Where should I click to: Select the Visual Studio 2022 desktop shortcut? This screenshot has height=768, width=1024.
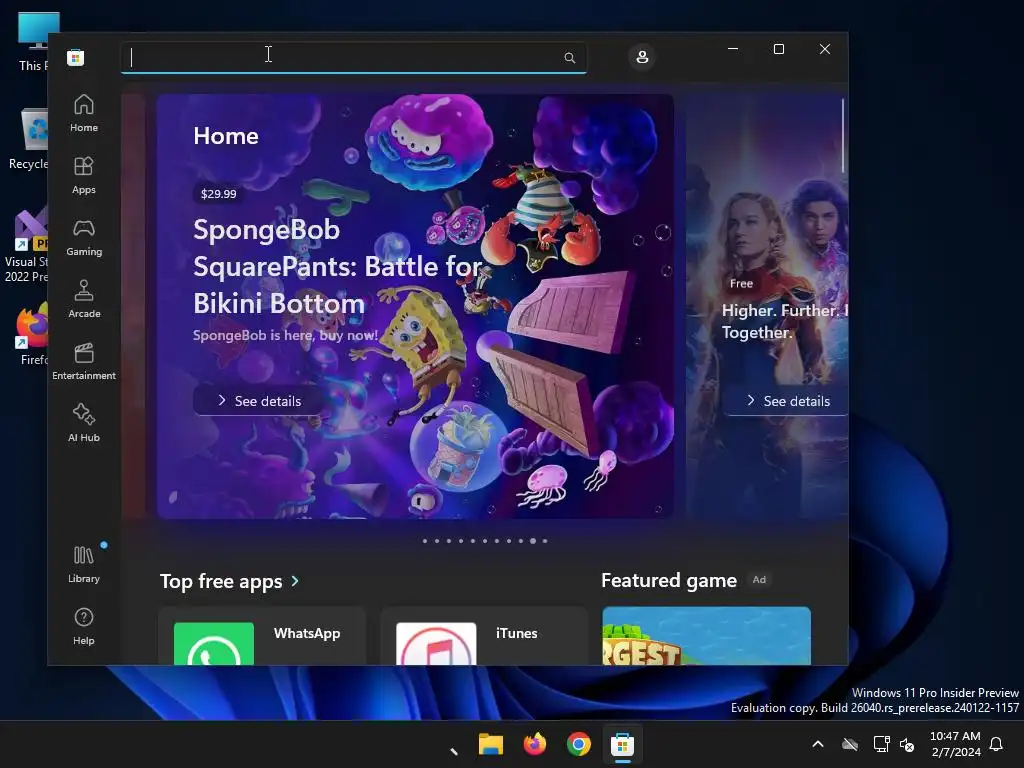coord(26,245)
